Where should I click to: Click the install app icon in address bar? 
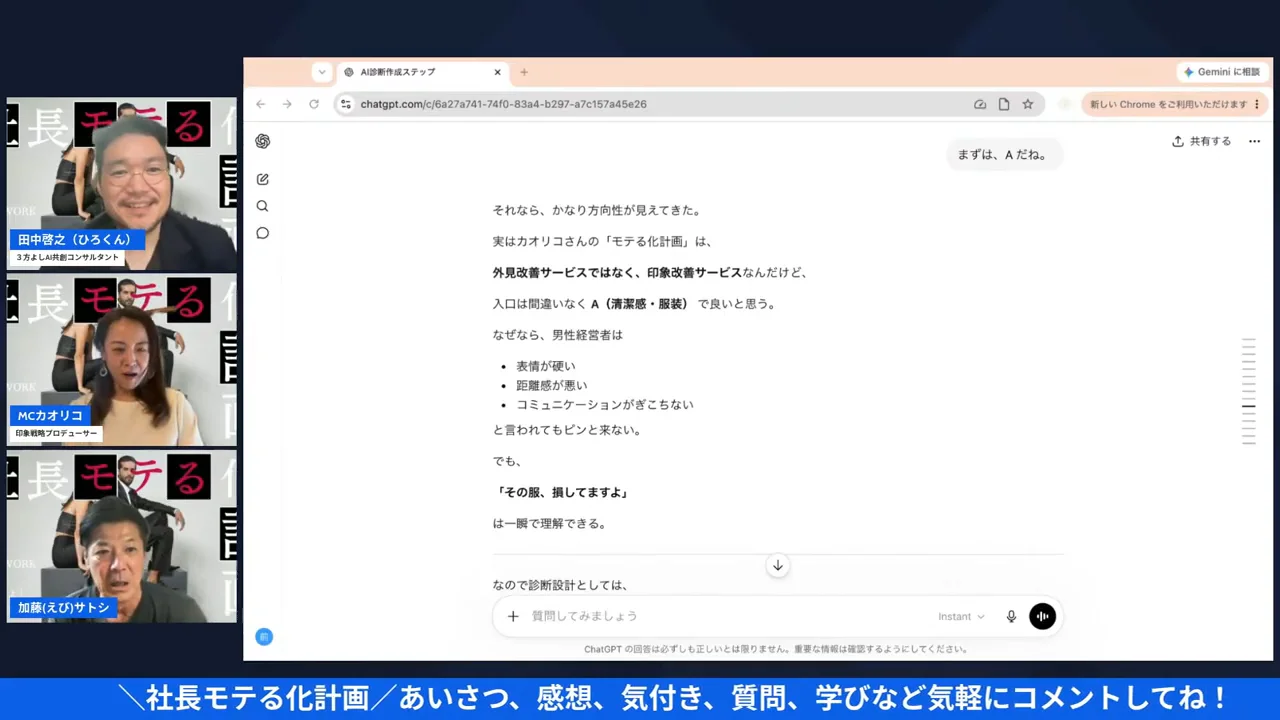980,104
